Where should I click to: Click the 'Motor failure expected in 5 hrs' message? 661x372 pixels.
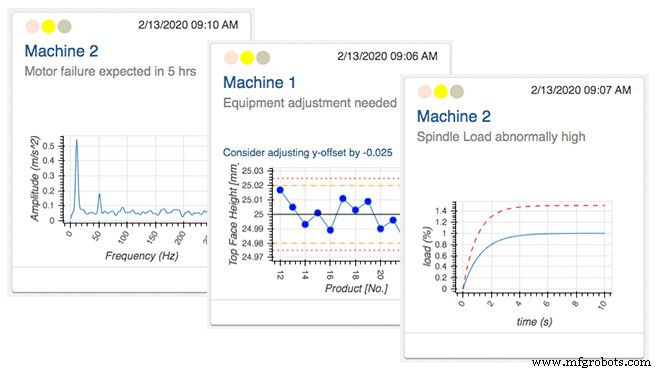pyautogui.click(x=110, y=71)
